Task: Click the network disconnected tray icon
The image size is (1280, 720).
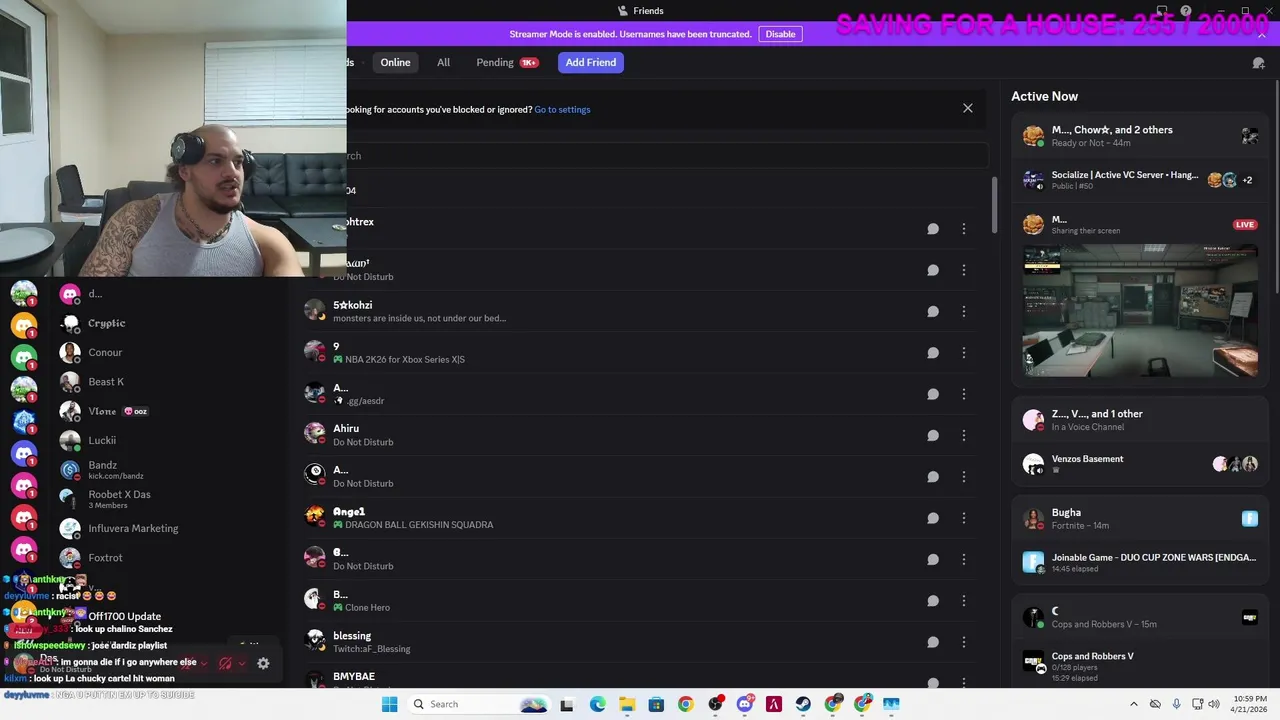Action: (x=1155, y=704)
